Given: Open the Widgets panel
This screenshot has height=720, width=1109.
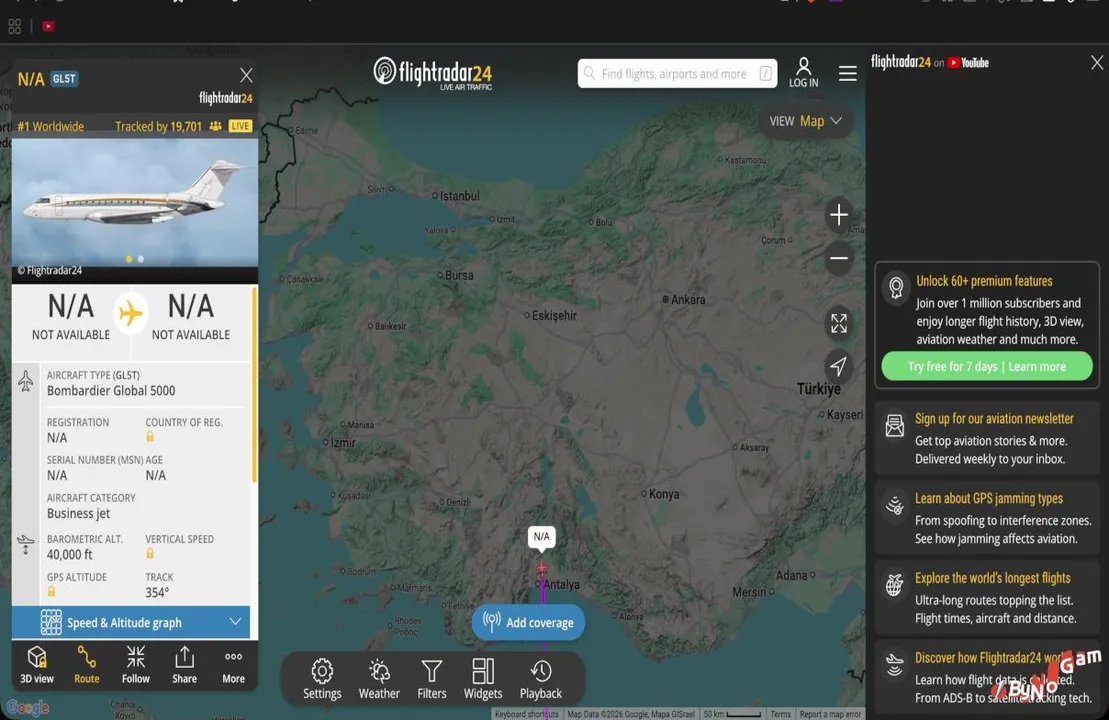Looking at the screenshot, I should (483, 679).
